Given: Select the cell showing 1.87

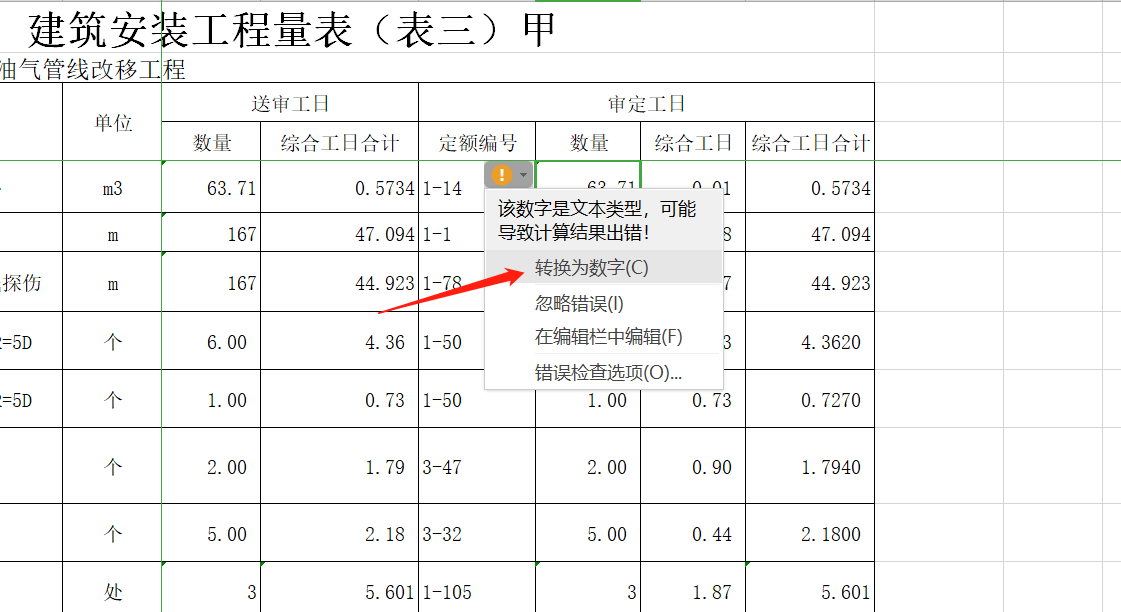Looking at the screenshot, I should [x=693, y=592].
